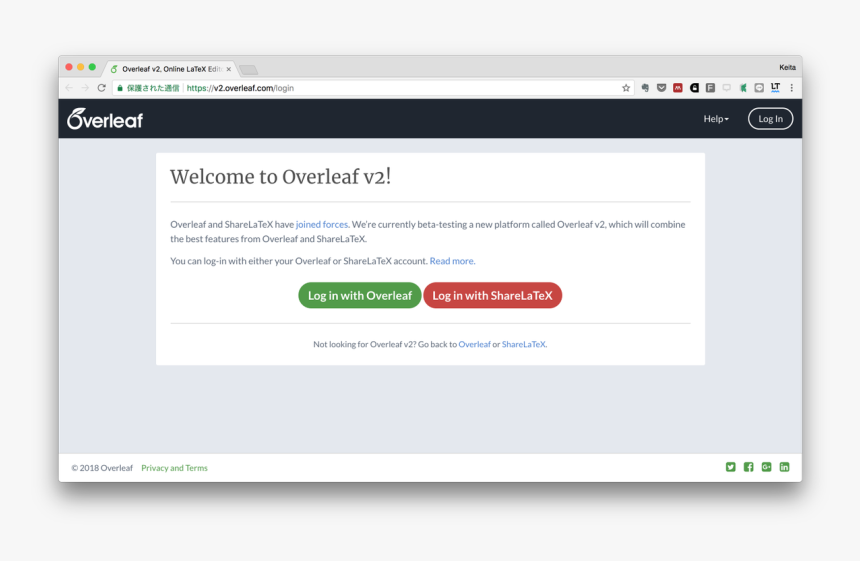Click Log in with Overleaf button

(360, 296)
